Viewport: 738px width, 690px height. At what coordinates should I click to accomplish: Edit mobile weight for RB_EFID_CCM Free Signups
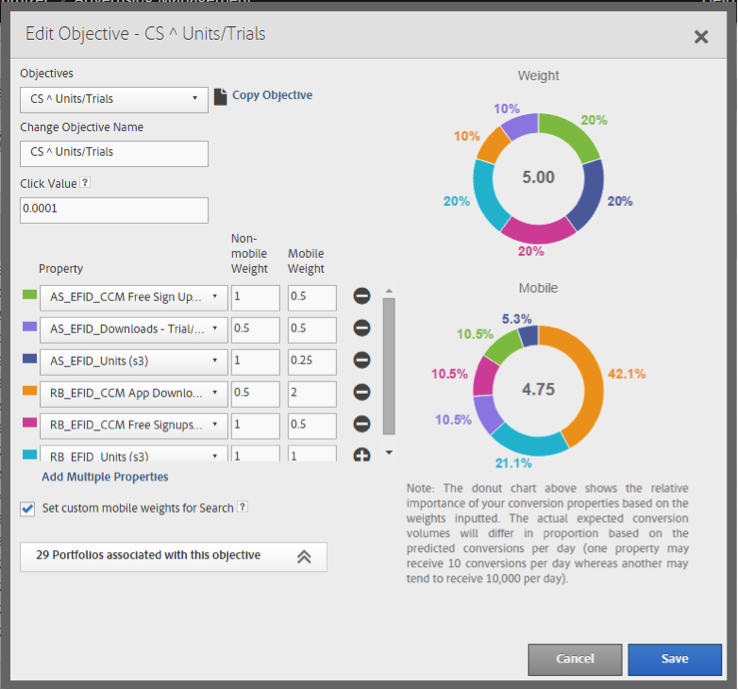(x=312, y=425)
